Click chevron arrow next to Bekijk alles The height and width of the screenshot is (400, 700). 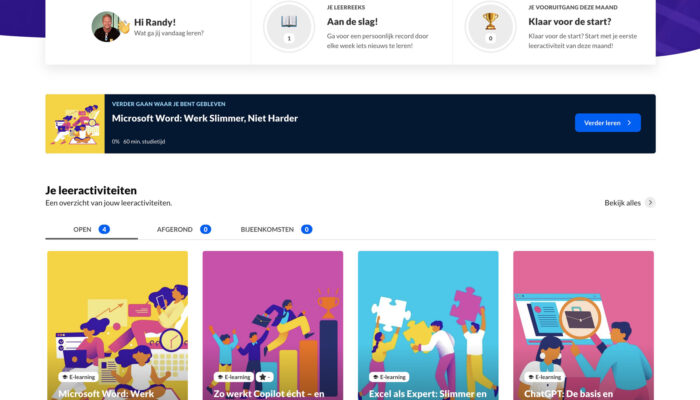tap(650, 202)
